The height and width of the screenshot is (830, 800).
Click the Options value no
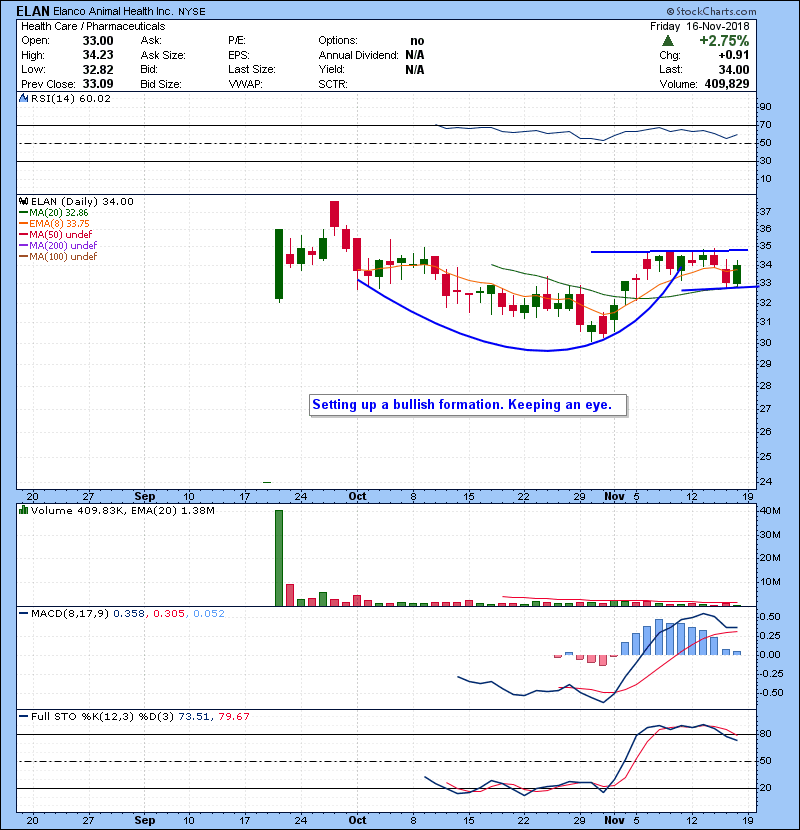pos(417,41)
